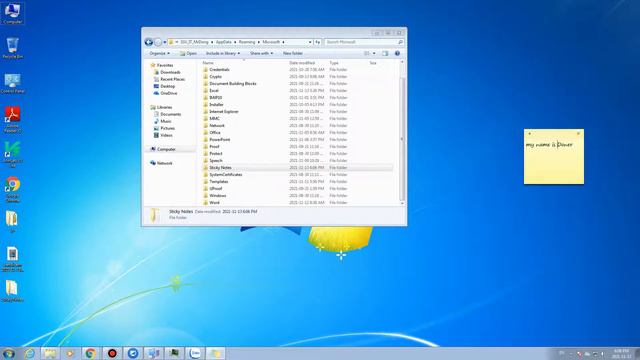640x360 pixels.
Task: Open recent locations dropdown beside Forward arrow
Action: (165, 42)
